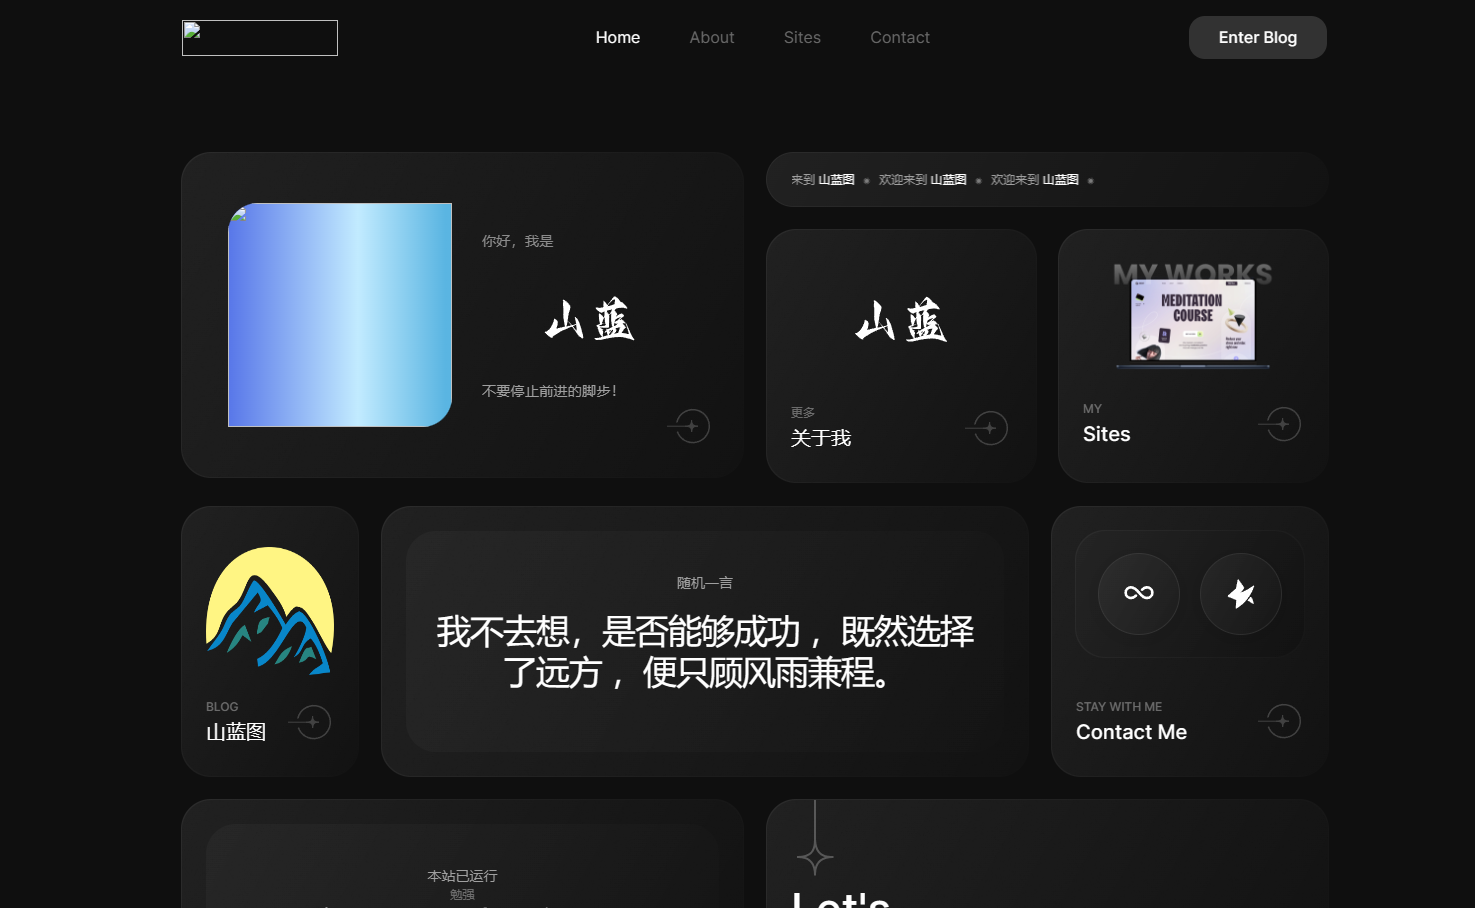The width and height of the screenshot is (1475, 908).
Task: Select the mountain logo above 山蓝图 BLOG label
Action: 269,610
